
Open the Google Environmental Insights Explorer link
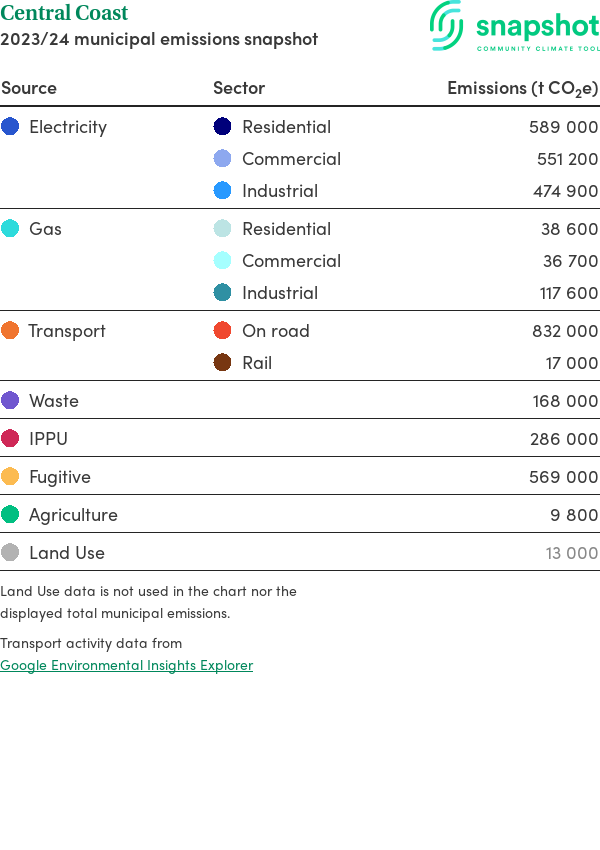(126, 665)
